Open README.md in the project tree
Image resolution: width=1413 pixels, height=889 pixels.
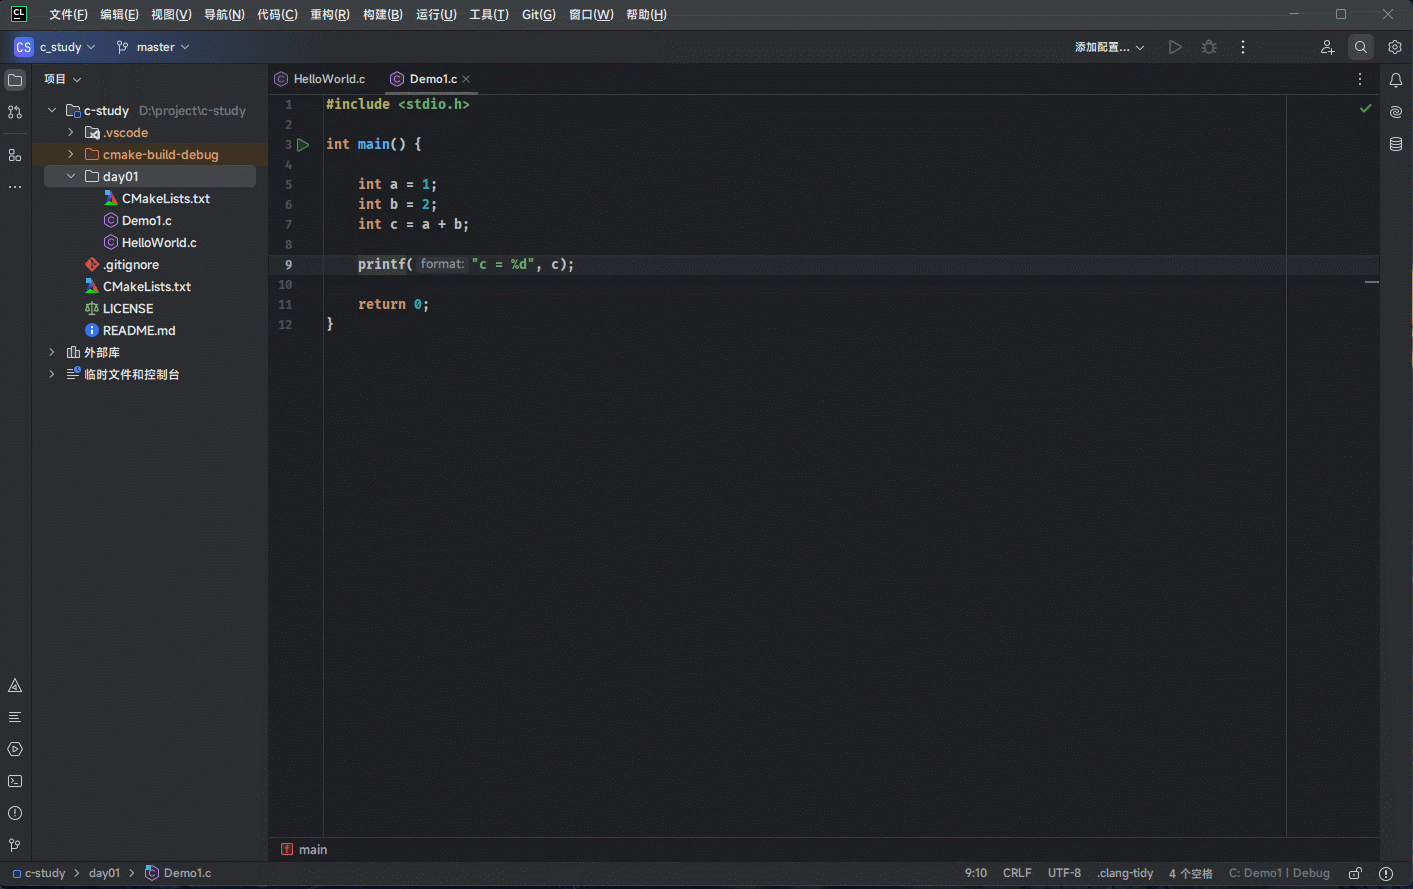[138, 331]
